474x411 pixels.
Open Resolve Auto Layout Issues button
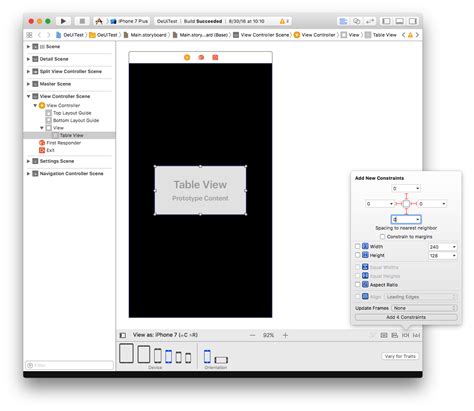(x=416, y=335)
